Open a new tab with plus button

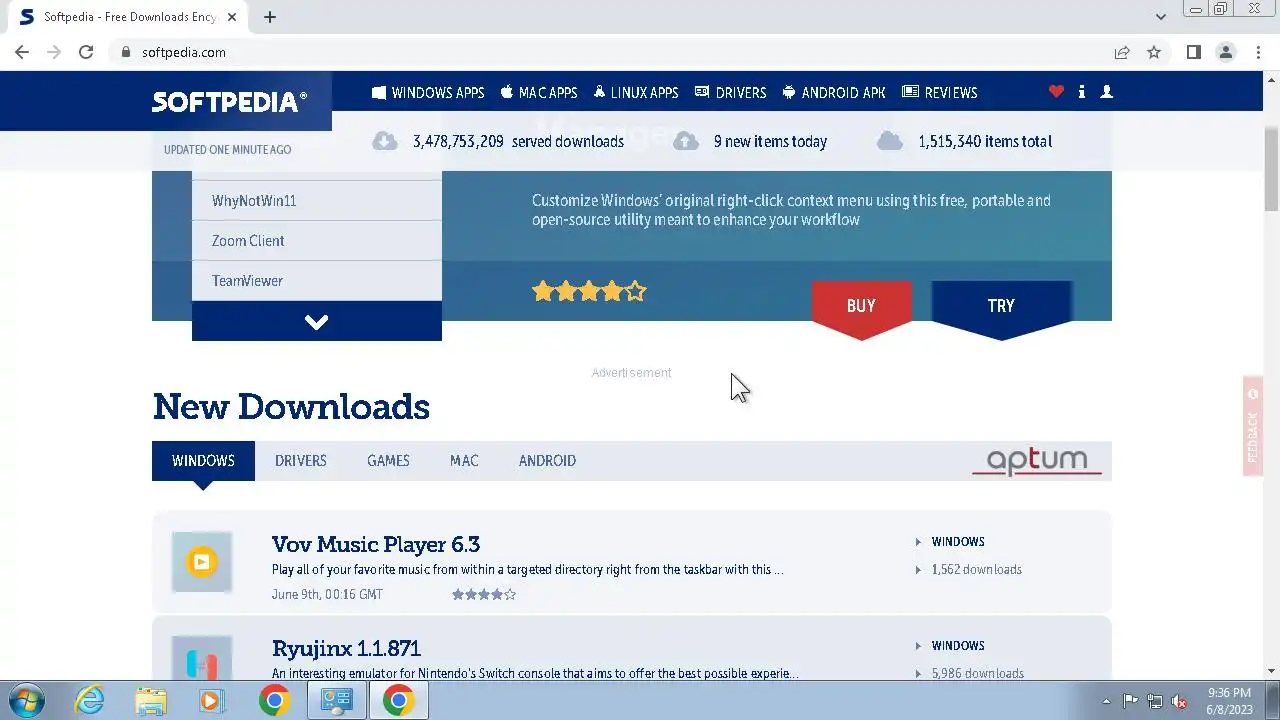pyautogui.click(x=270, y=17)
